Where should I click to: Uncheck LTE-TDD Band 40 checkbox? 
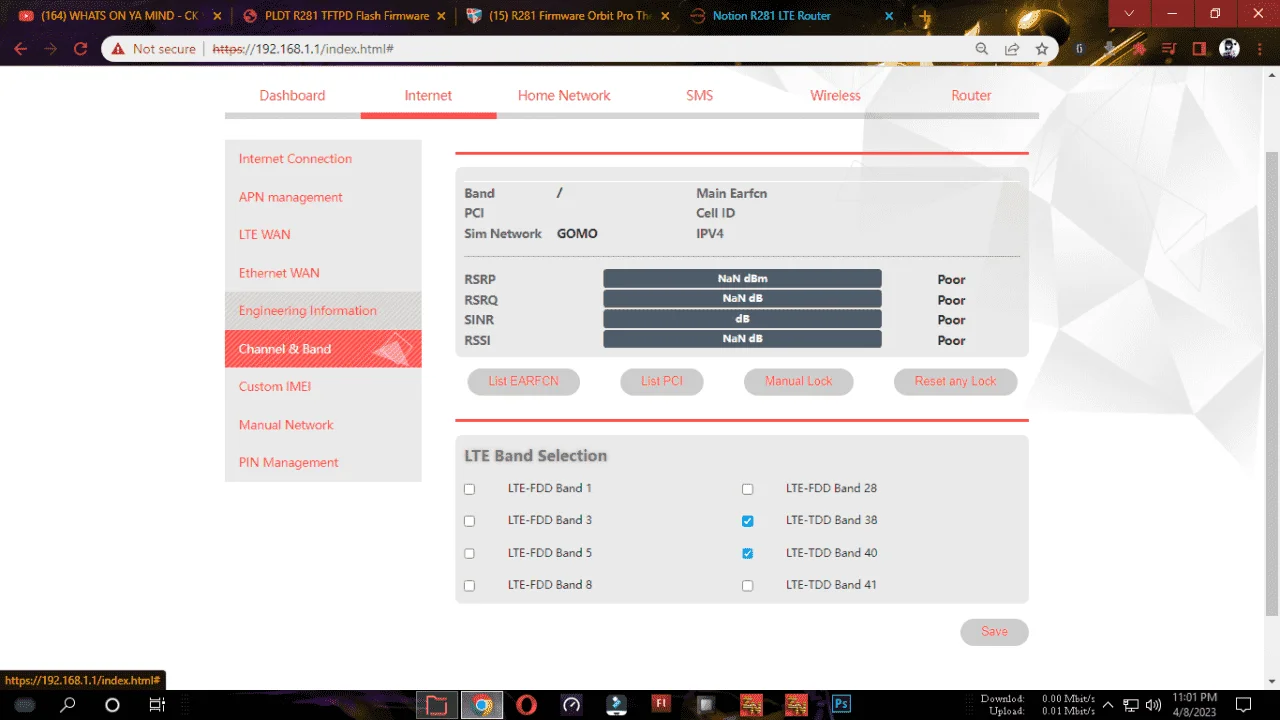[x=747, y=553]
